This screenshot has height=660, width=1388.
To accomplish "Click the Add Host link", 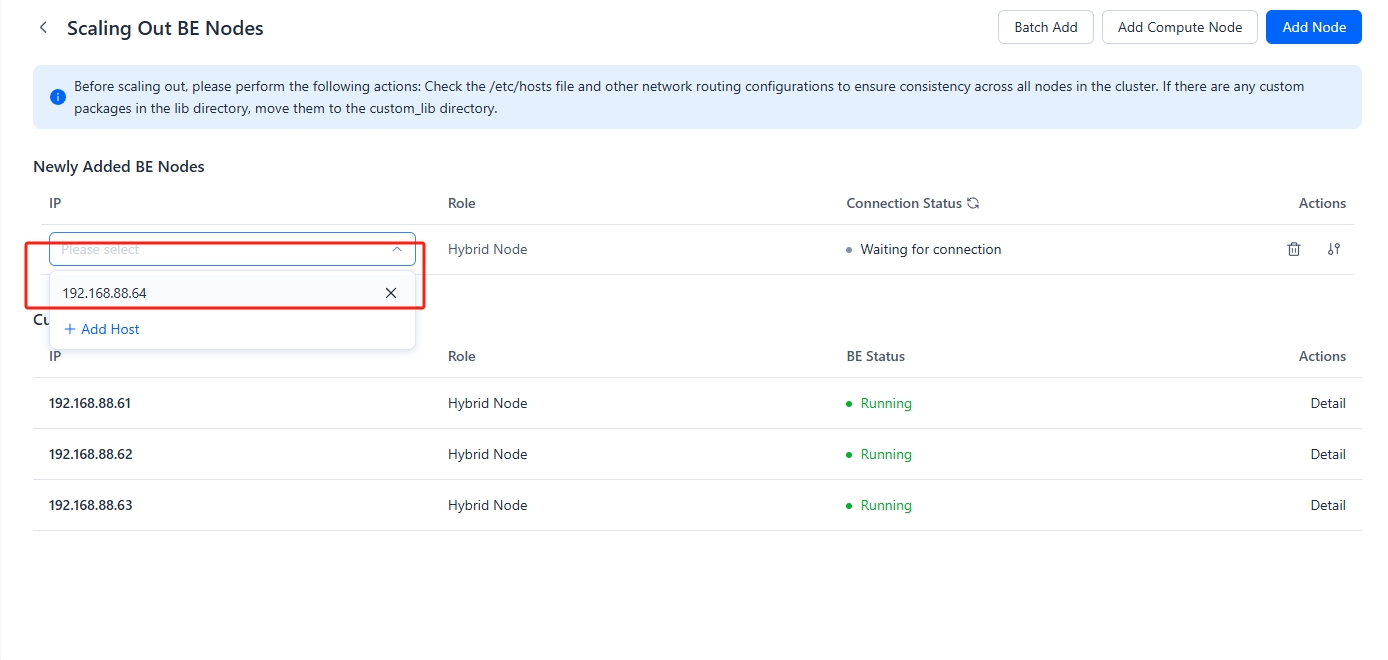I will pyautogui.click(x=102, y=329).
